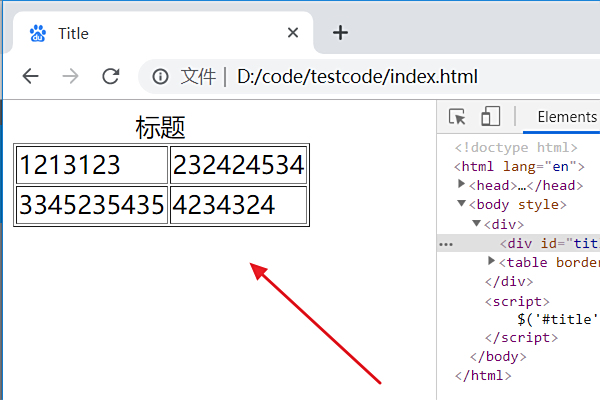Go forward to next page
Image resolution: width=600 pixels, height=400 pixels.
tap(70, 76)
